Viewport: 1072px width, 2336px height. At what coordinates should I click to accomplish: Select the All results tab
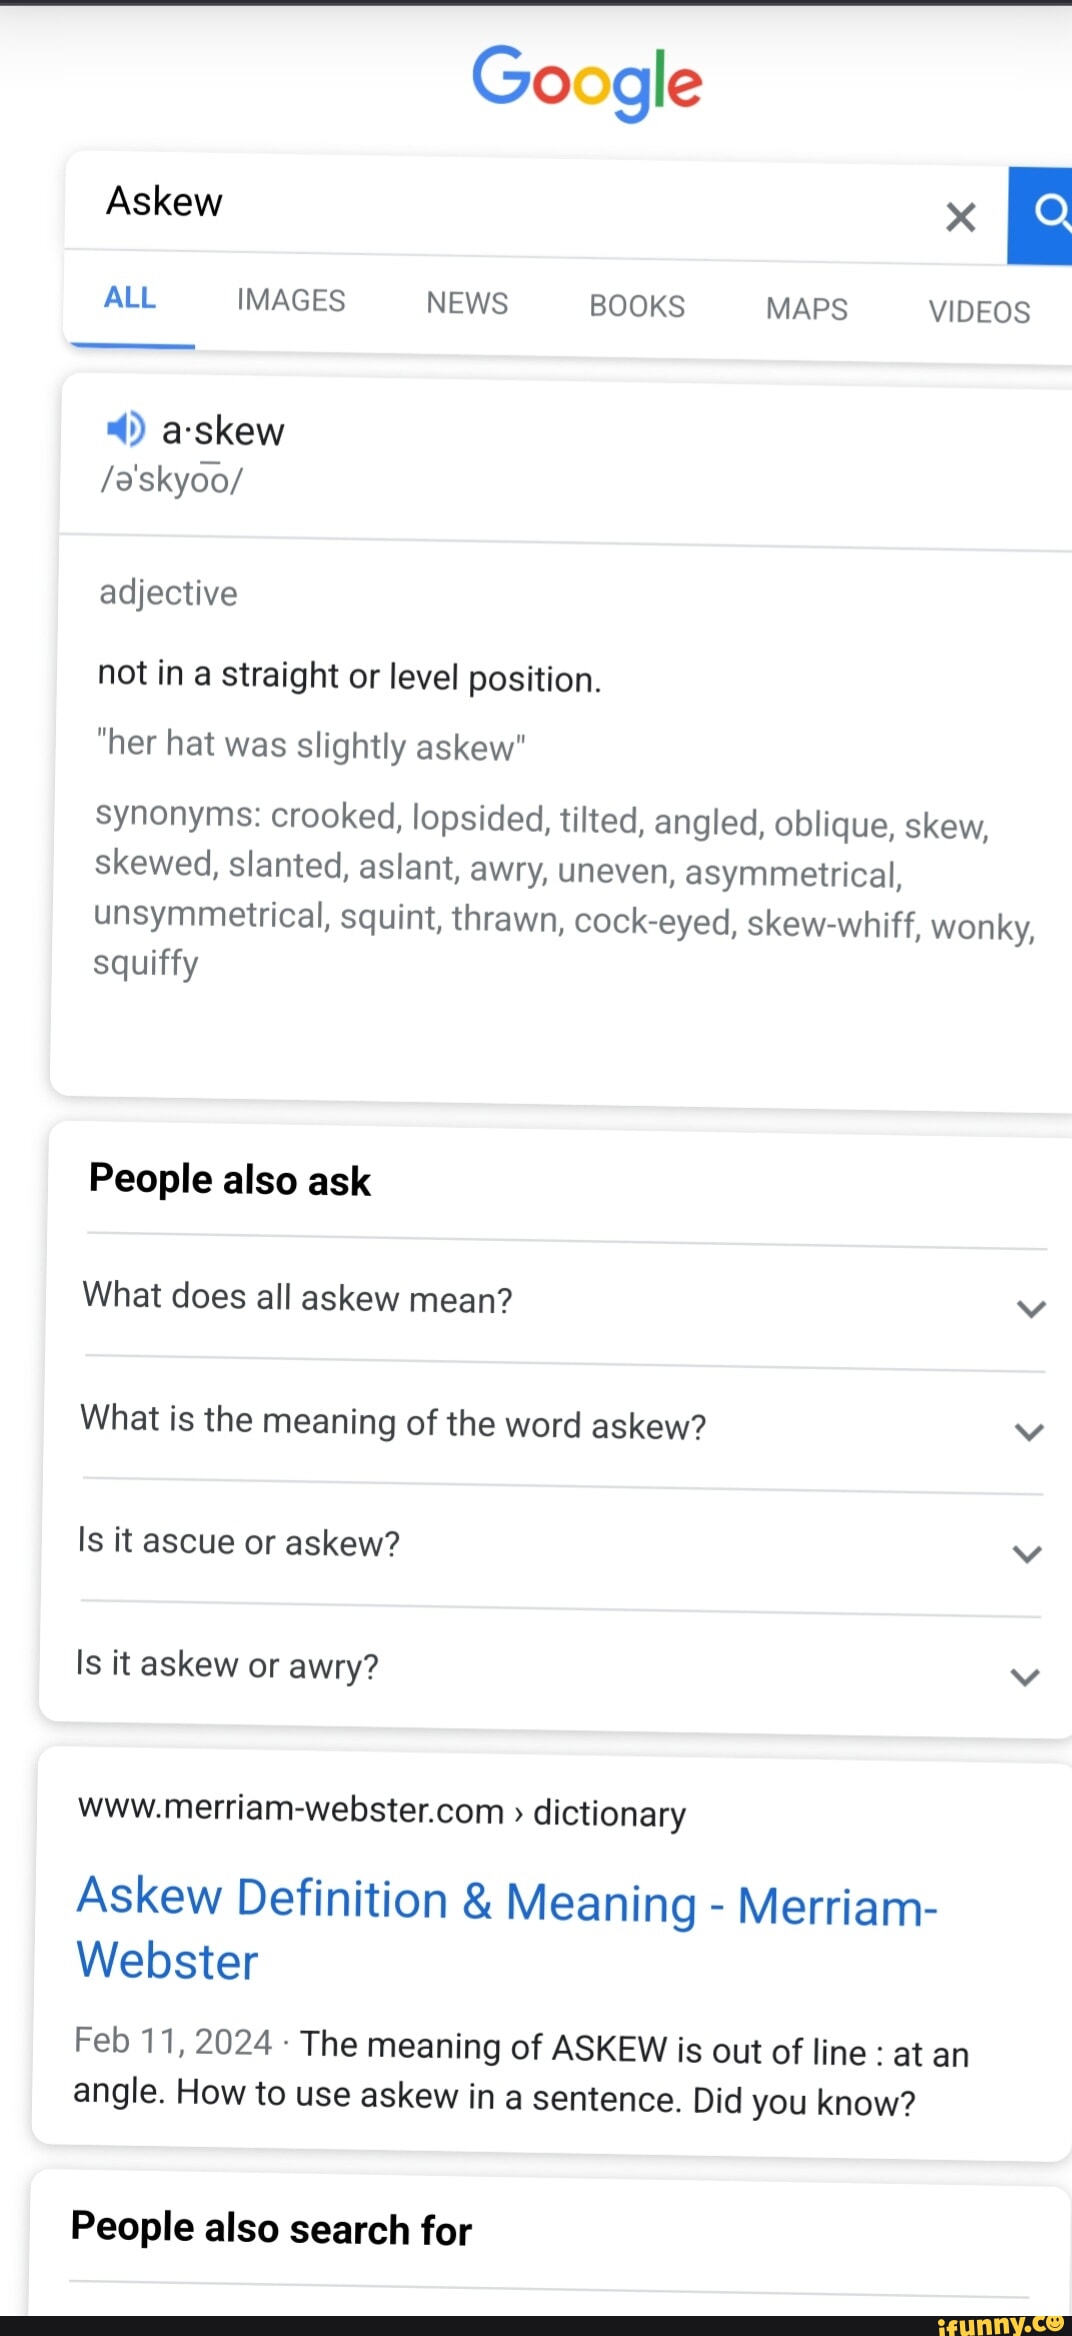130,298
